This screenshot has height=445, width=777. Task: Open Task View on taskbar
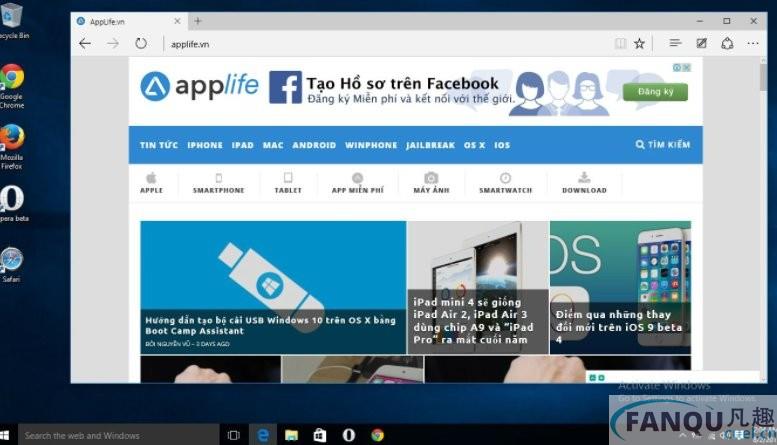233,435
